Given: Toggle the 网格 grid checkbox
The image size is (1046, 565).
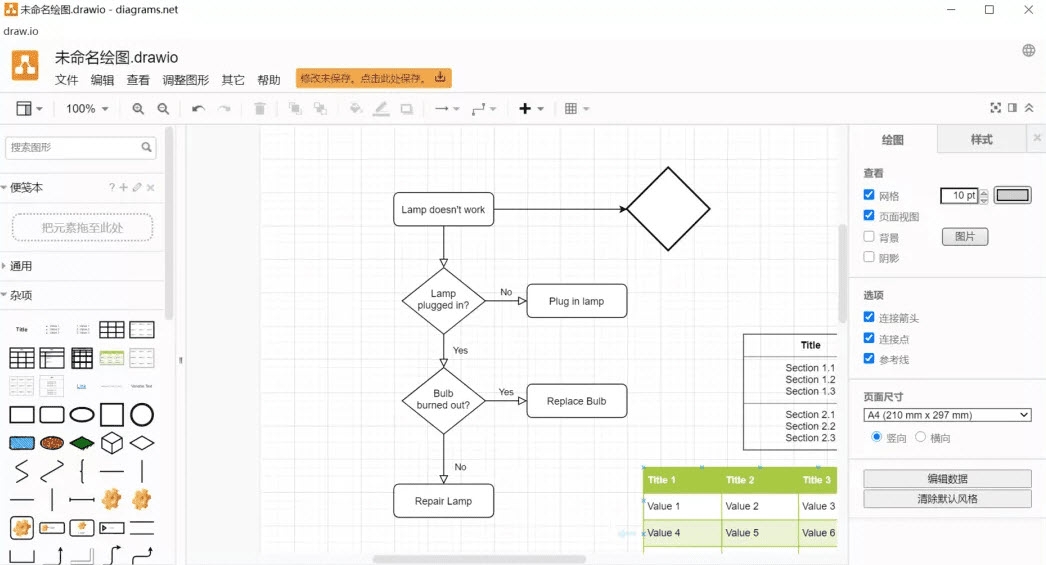Looking at the screenshot, I should pos(869,195).
